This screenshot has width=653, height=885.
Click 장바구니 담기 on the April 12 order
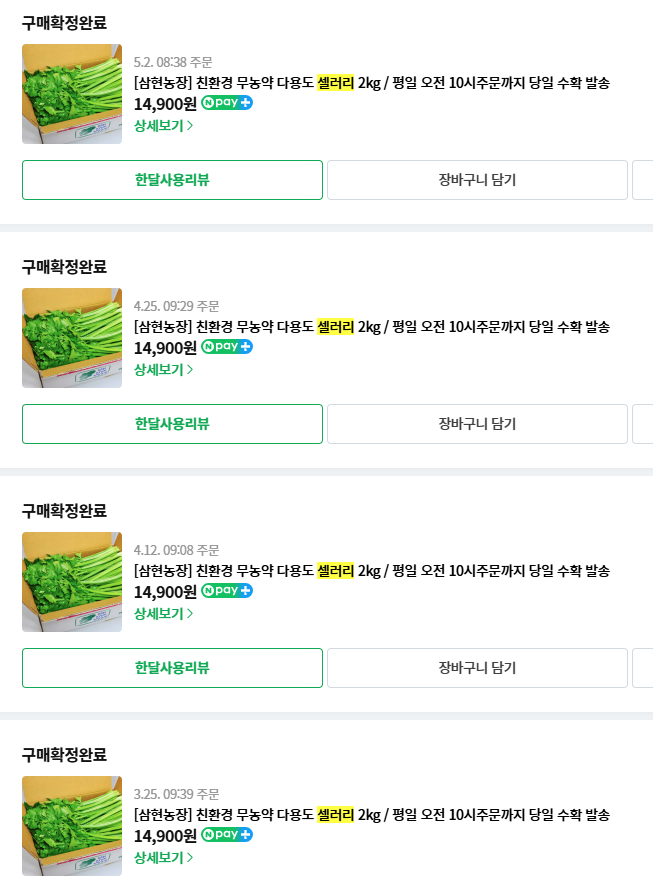pos(477,668)
